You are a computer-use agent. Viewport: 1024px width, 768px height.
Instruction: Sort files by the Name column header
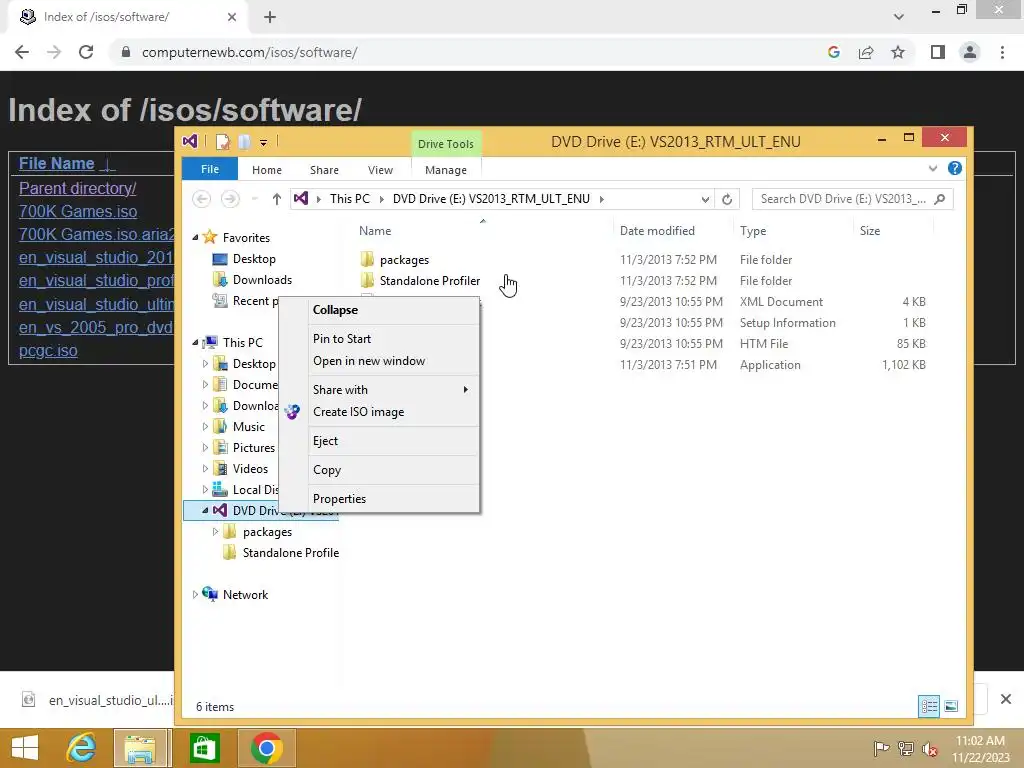point(375,231)
